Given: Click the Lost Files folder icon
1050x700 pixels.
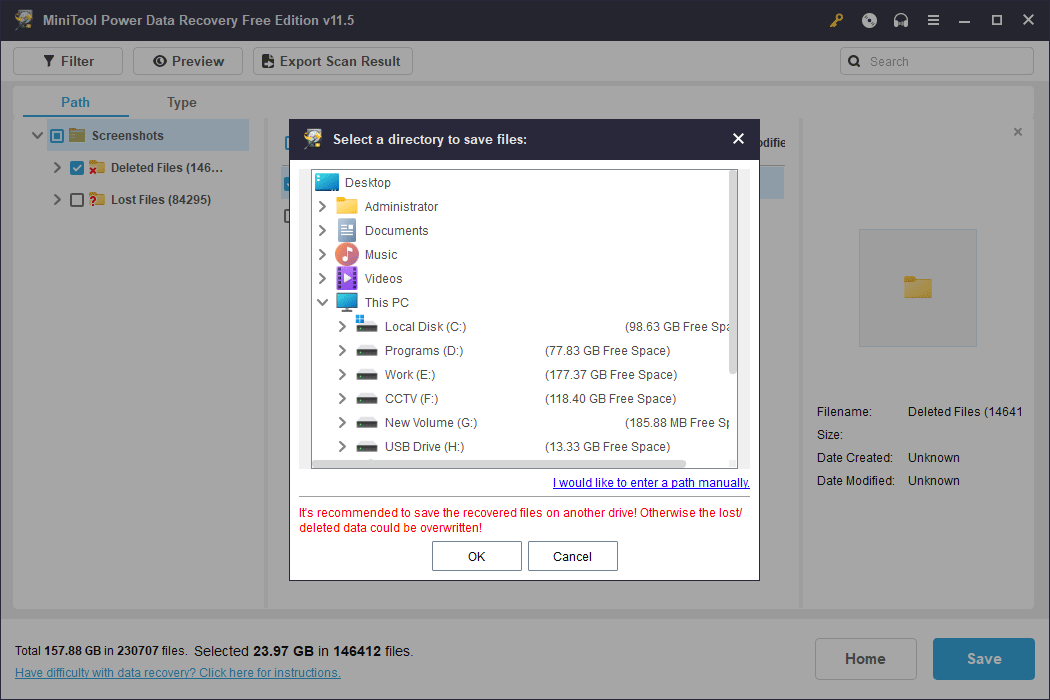Looking at the screenshot, I should point(97,200).
